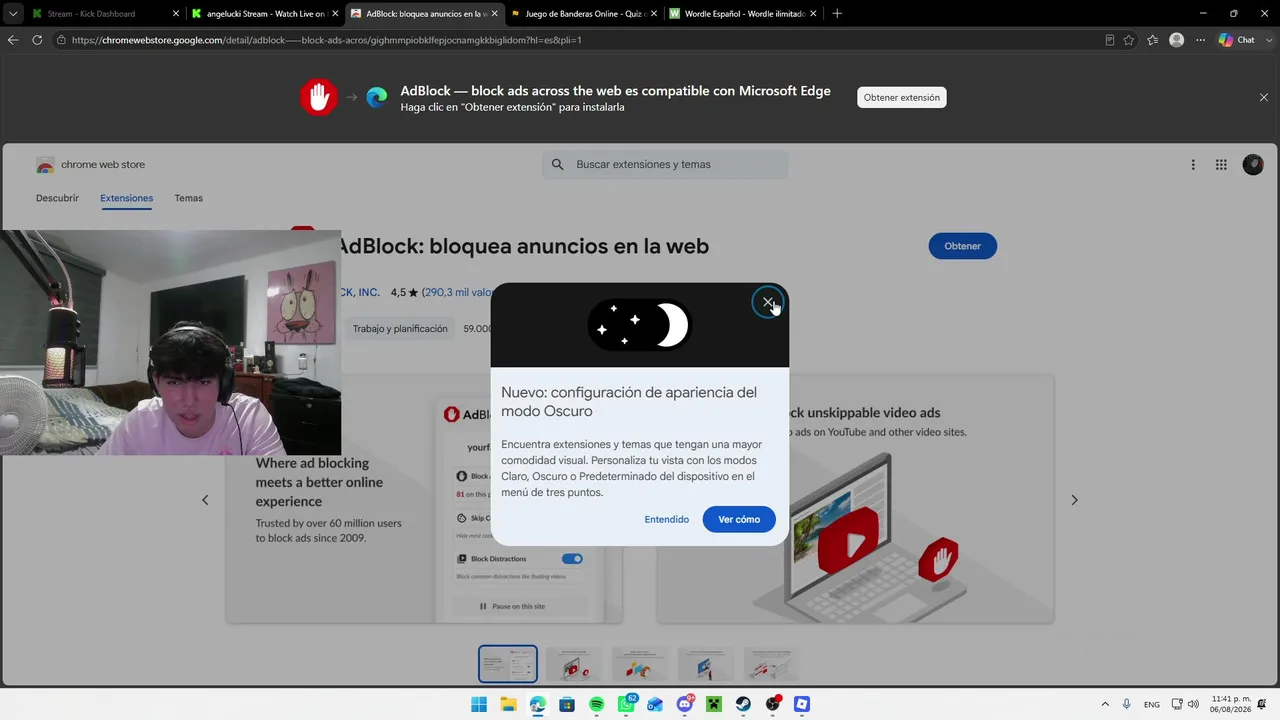Switch to the Temas tab
This screenshot has width=1280, height=720.
click(x=188, y=198)
